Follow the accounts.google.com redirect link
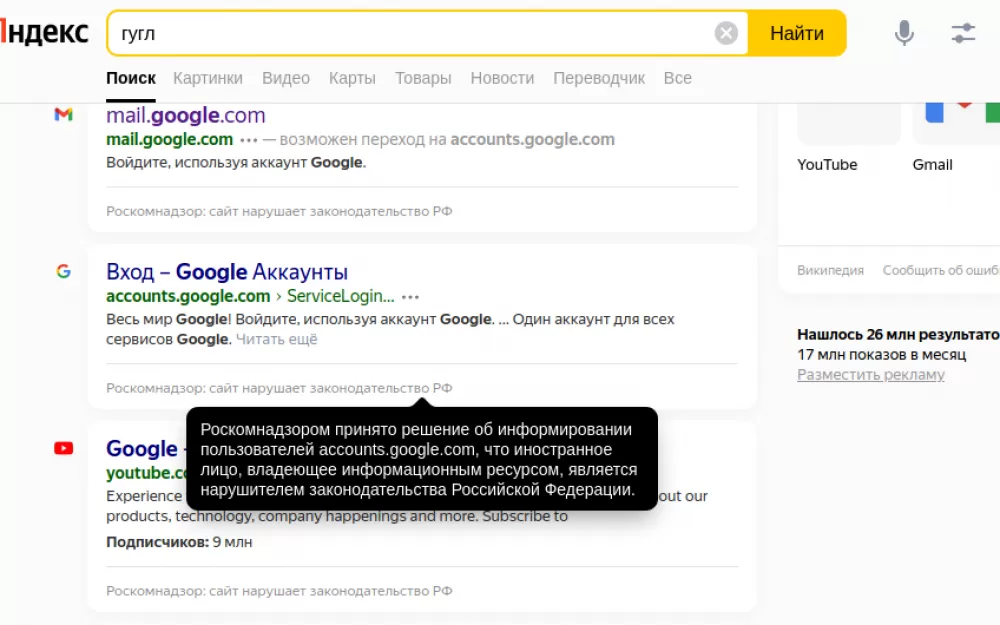The image size is (1000, 625). pyautogui.click(x=533, y=139)
